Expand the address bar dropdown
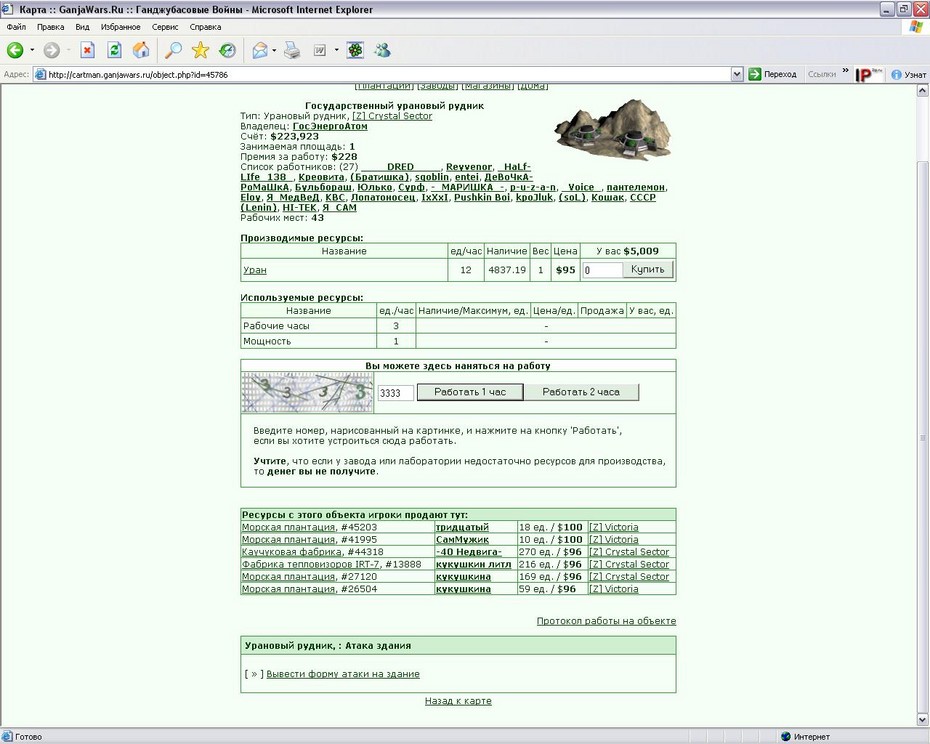 tap(737, 75)
